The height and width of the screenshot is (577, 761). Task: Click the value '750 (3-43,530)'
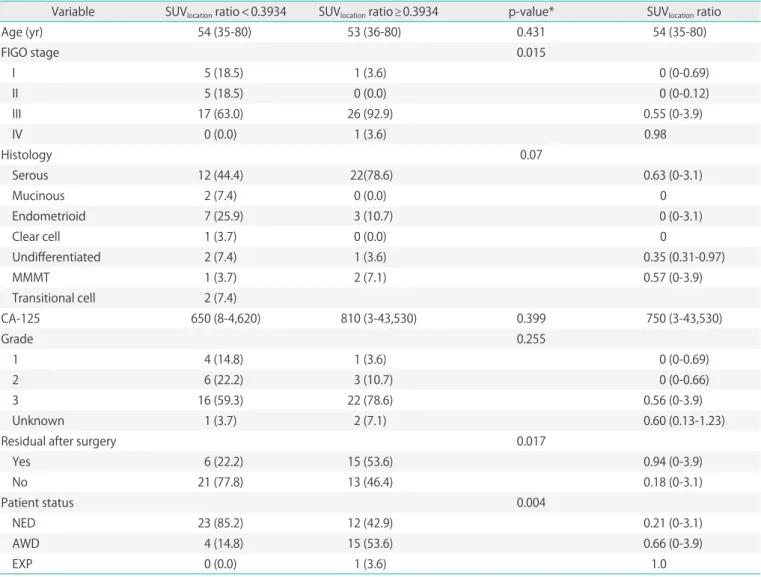tap(684, 319)
